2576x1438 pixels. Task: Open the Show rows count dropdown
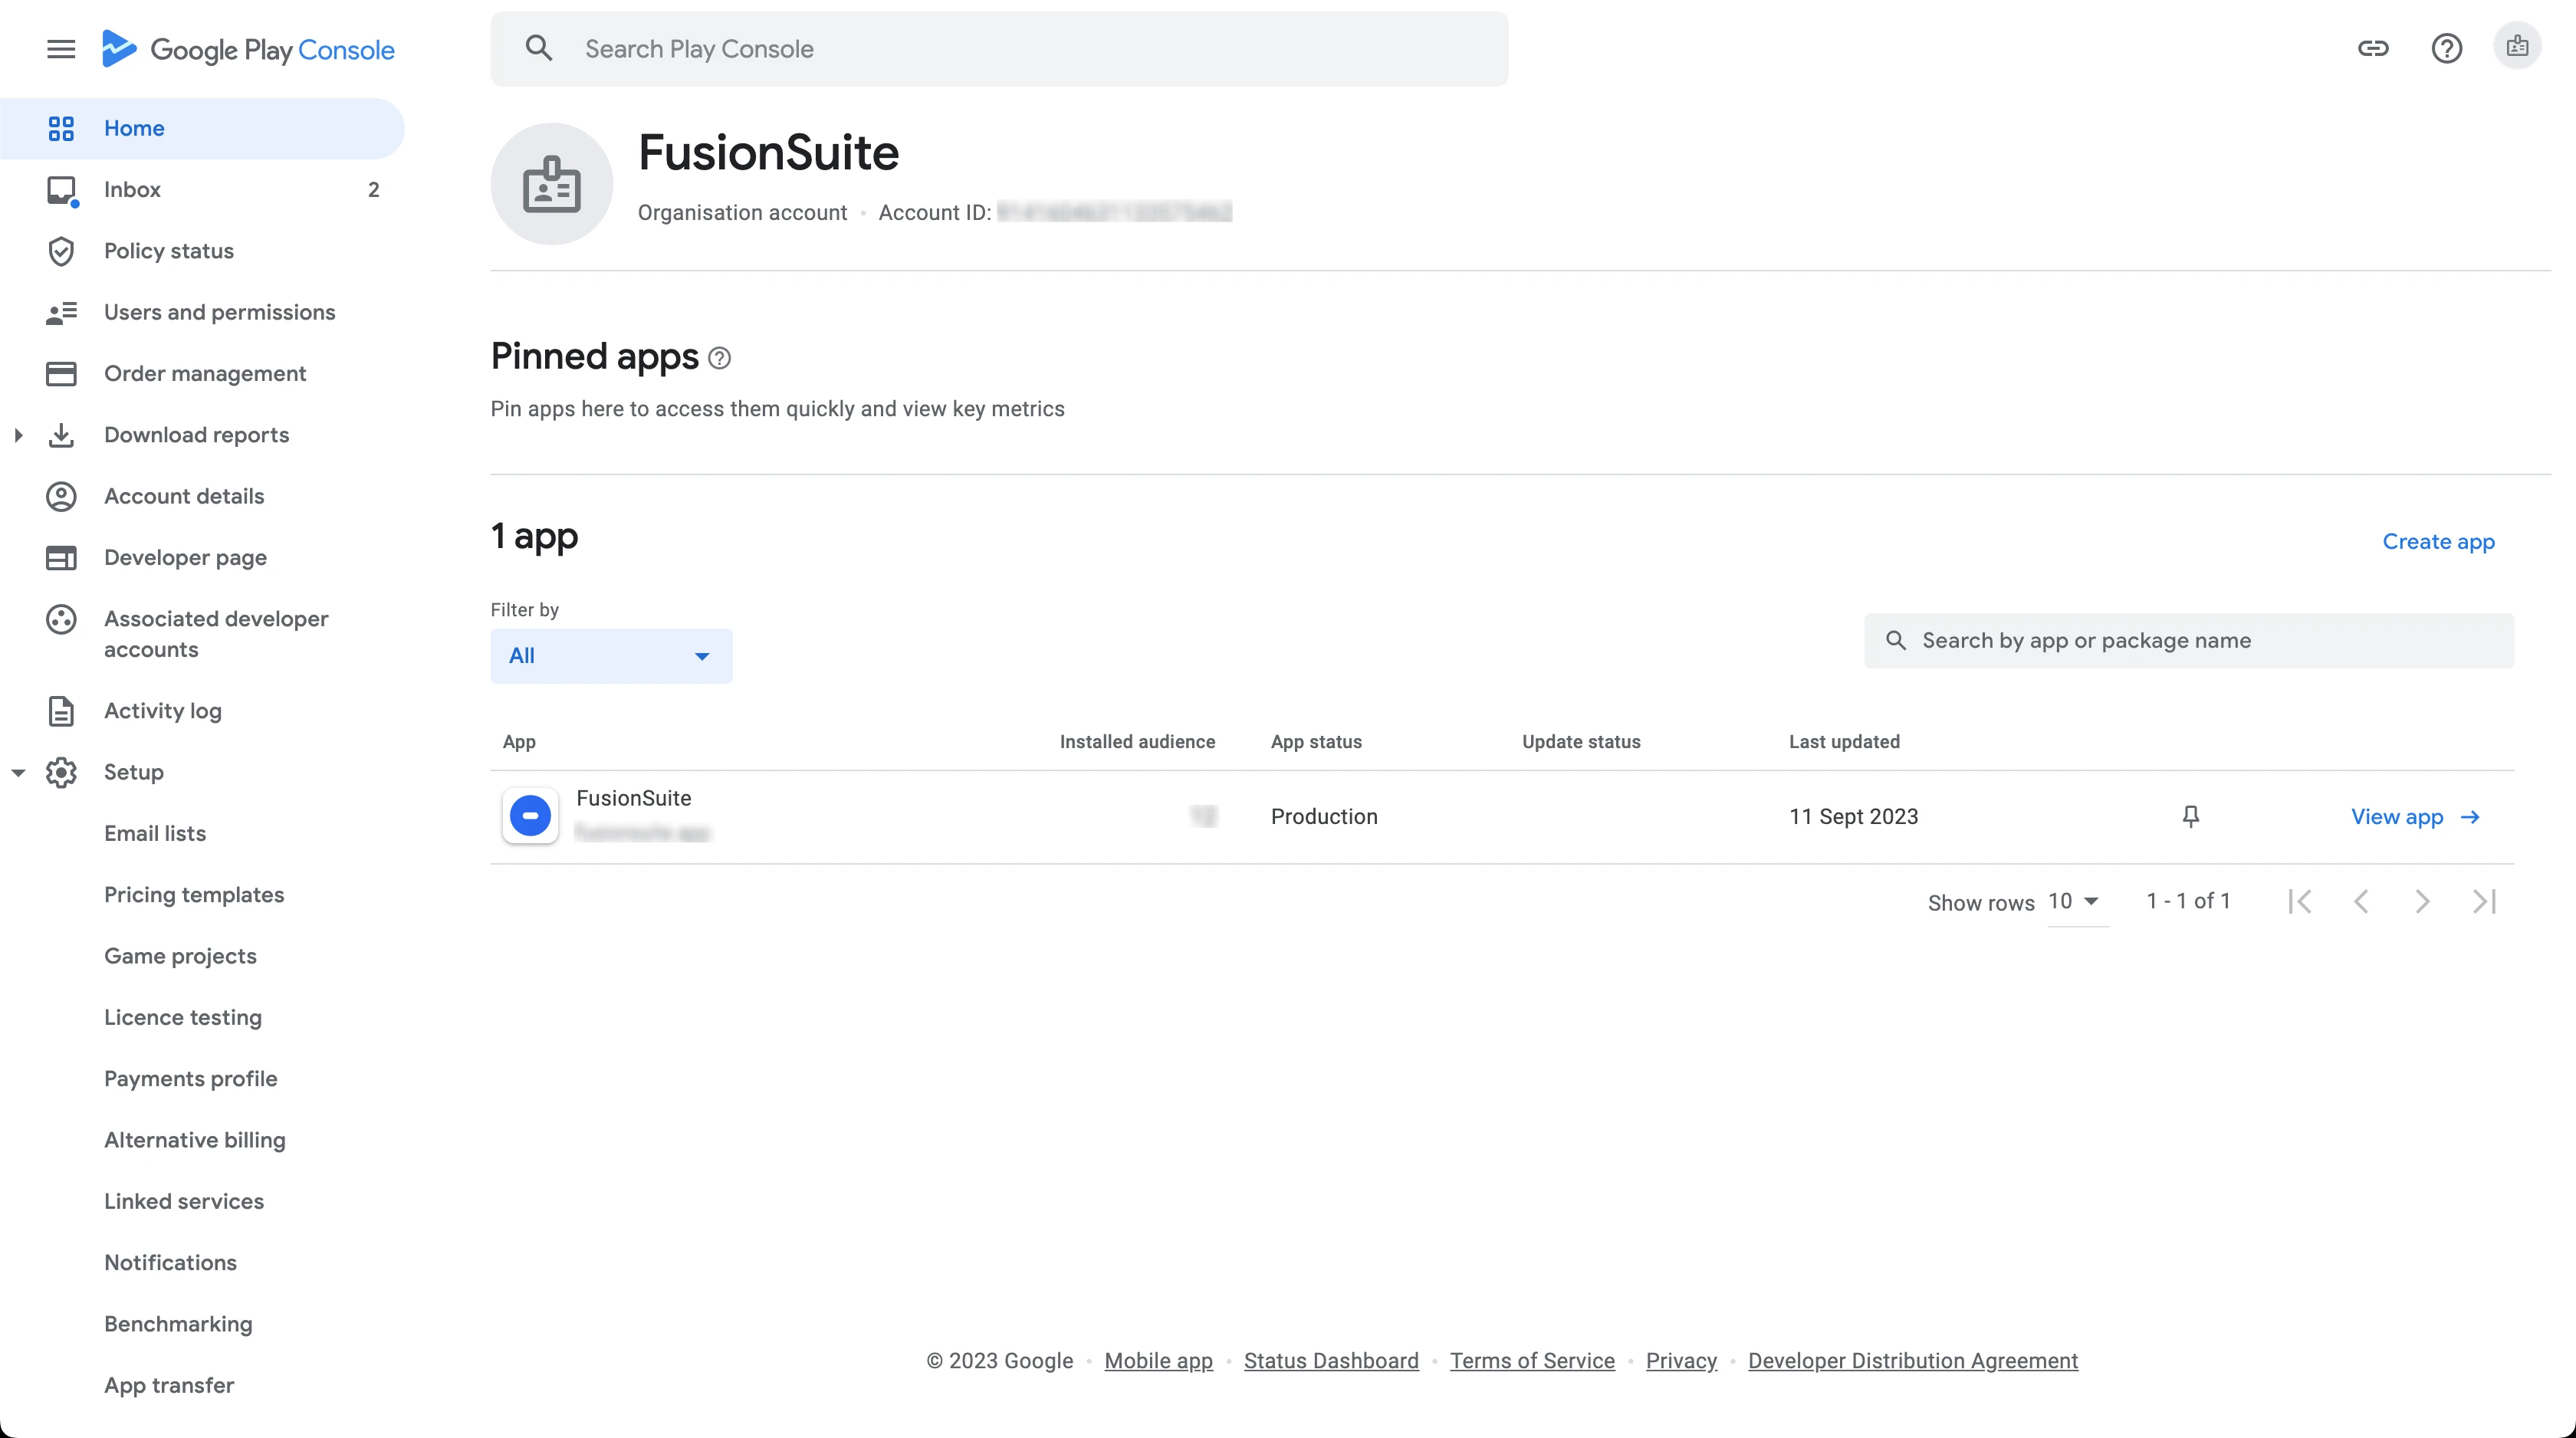click(2074, 902)
